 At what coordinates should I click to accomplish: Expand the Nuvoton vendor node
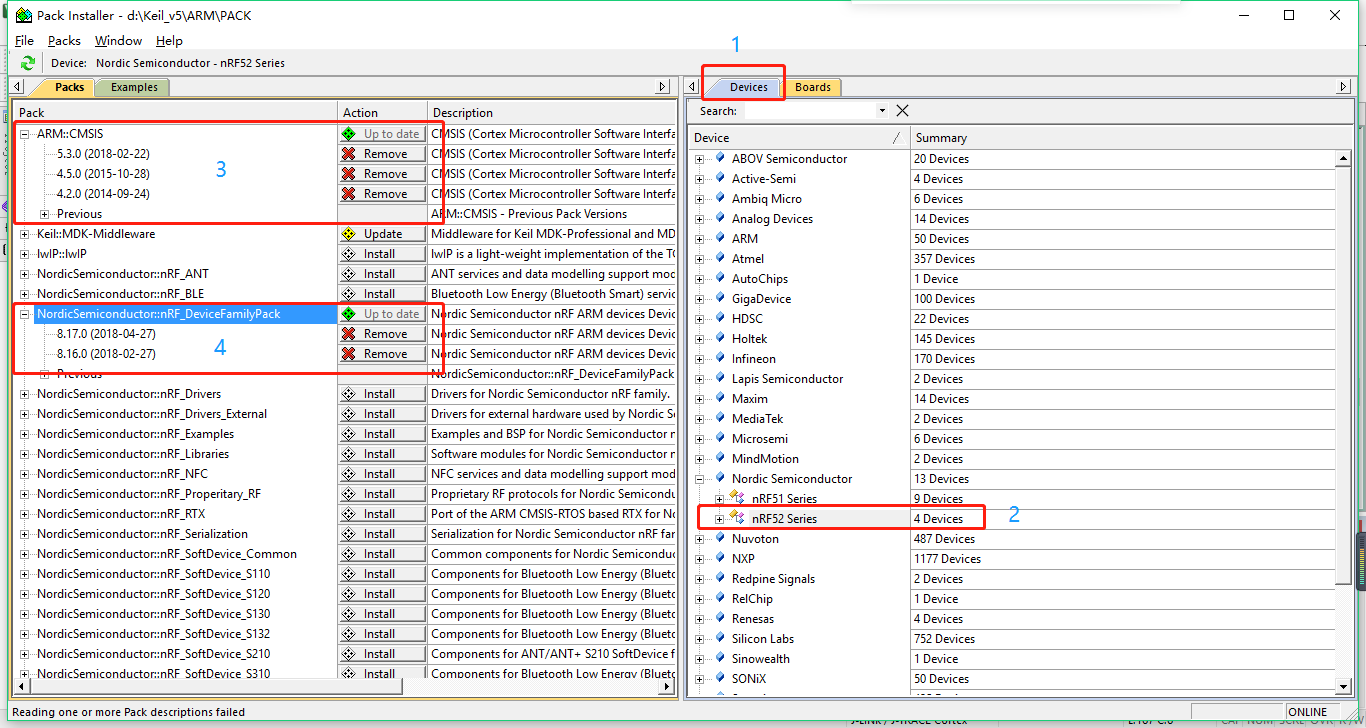[699, 539]
